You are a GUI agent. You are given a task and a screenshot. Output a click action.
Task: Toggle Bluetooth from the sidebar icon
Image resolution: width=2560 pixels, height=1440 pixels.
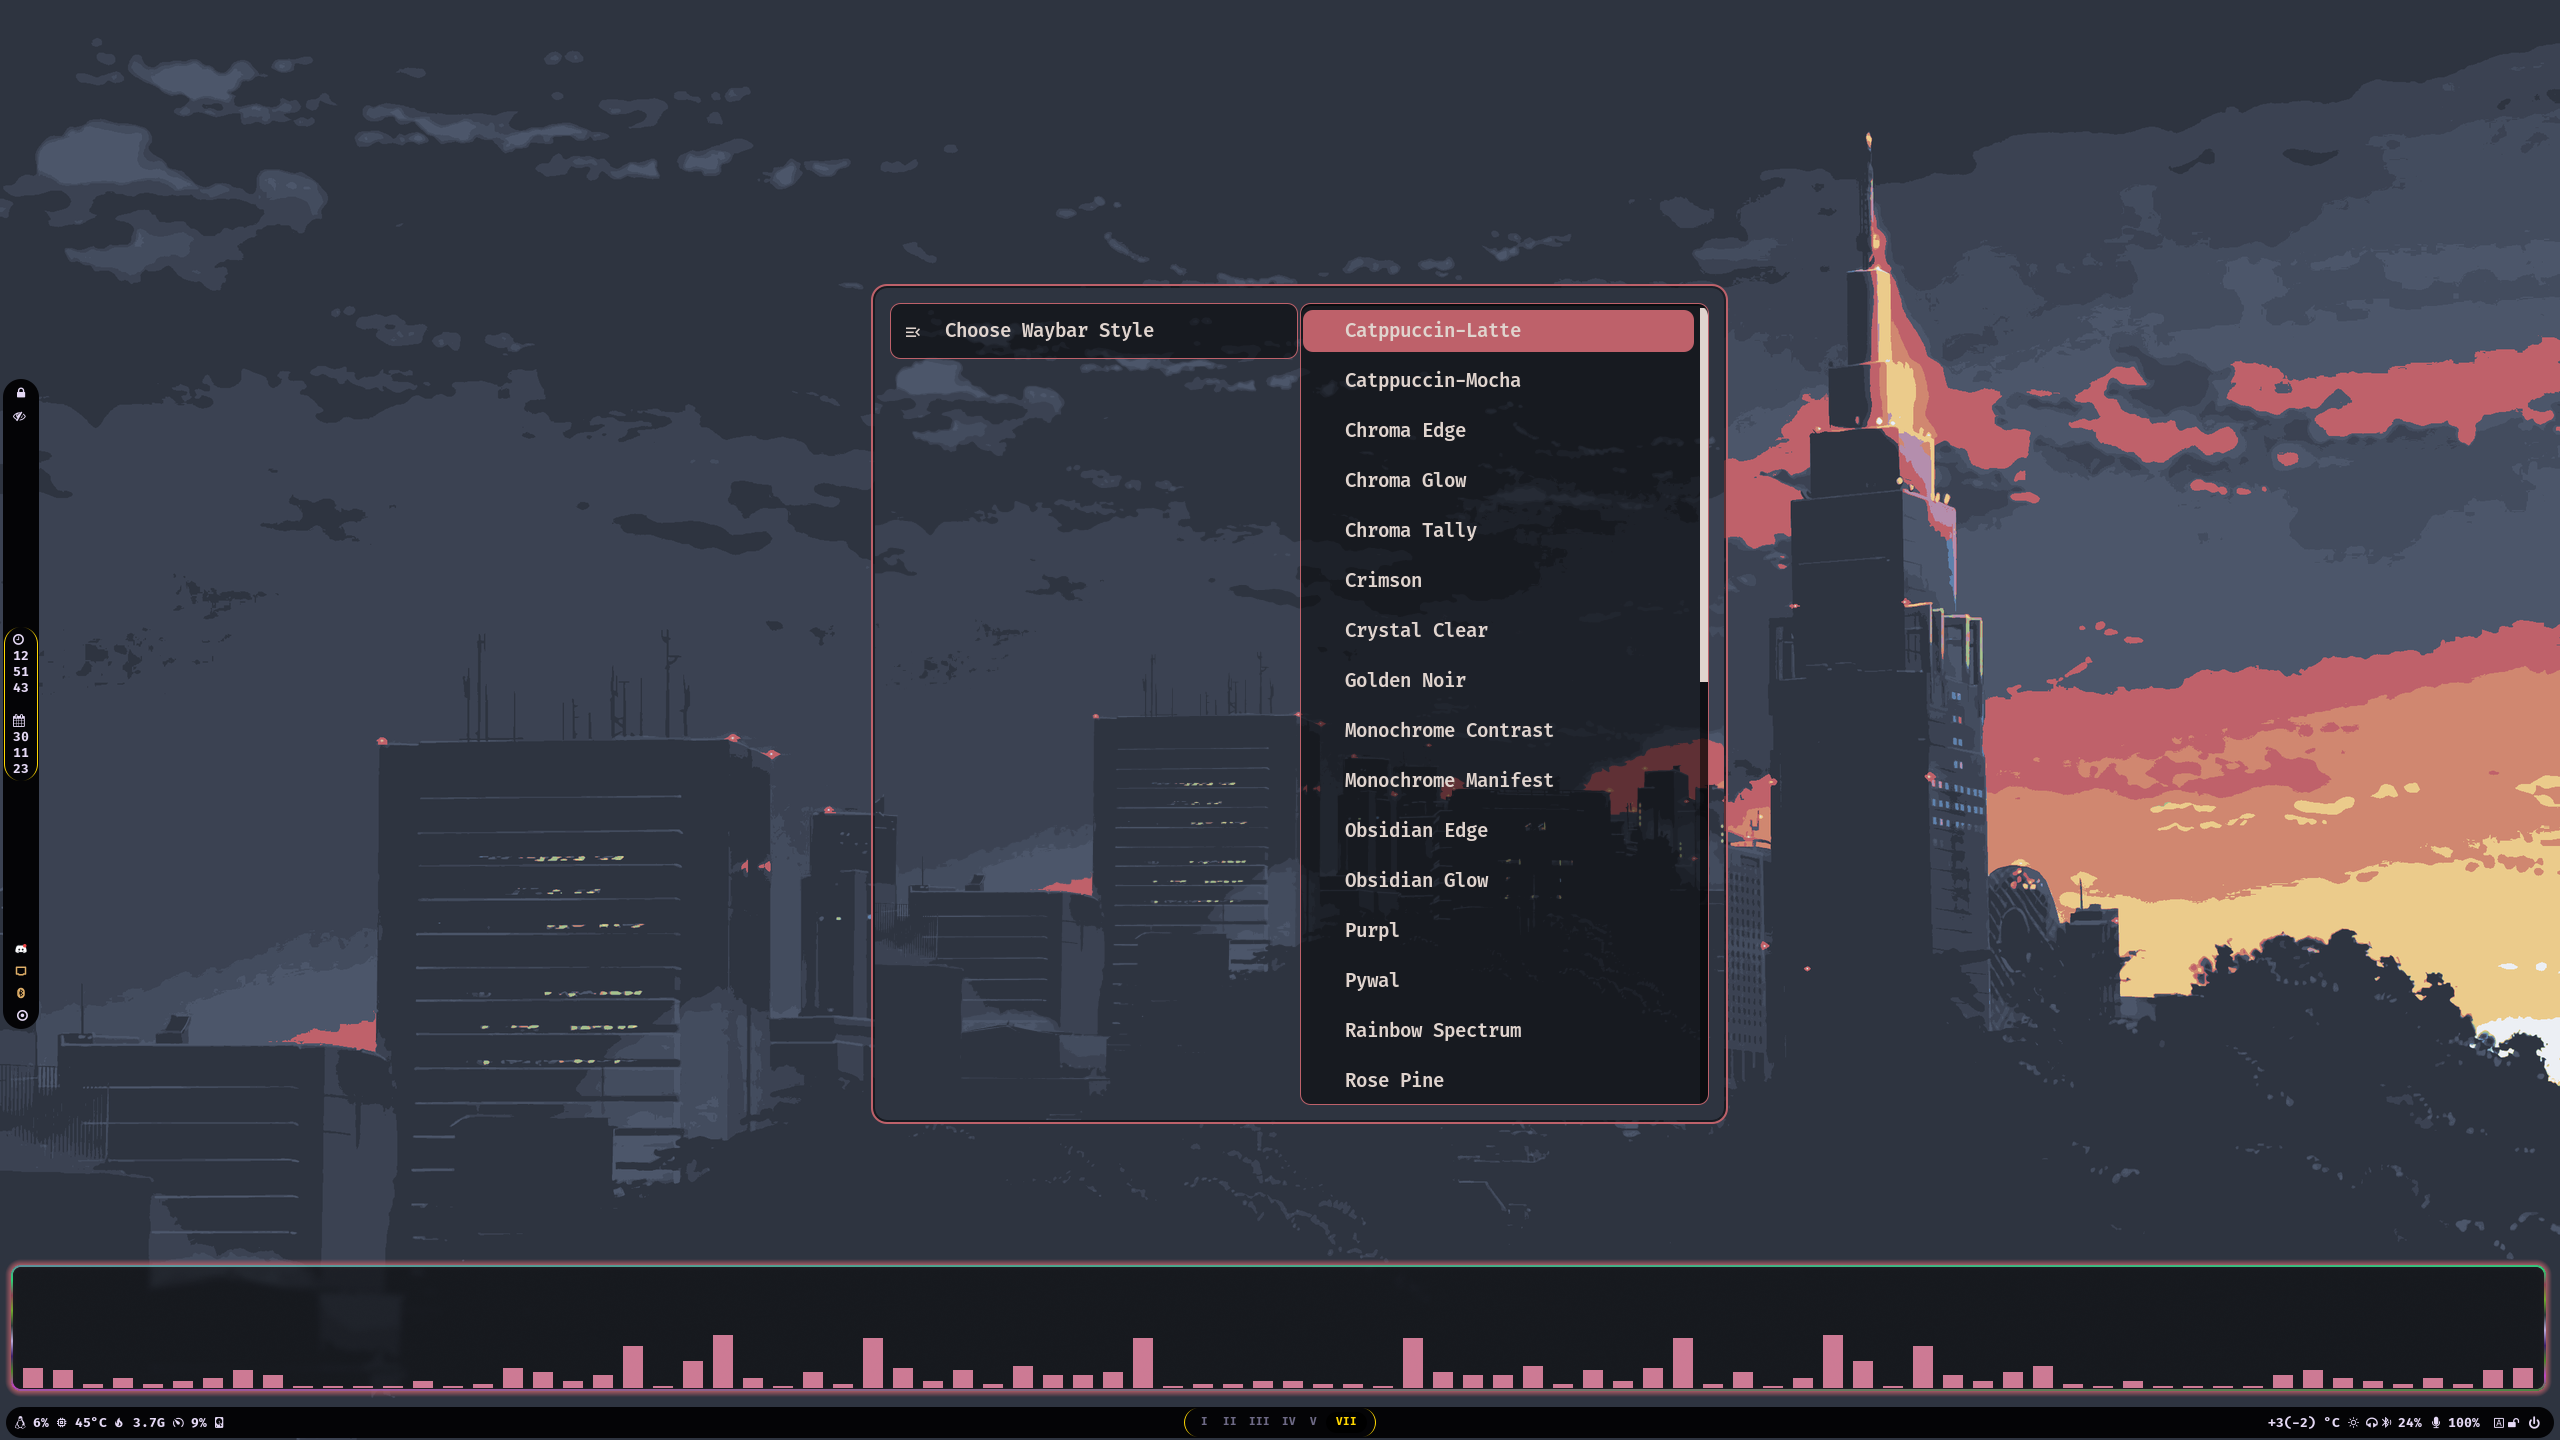click(x=20, y=994)
